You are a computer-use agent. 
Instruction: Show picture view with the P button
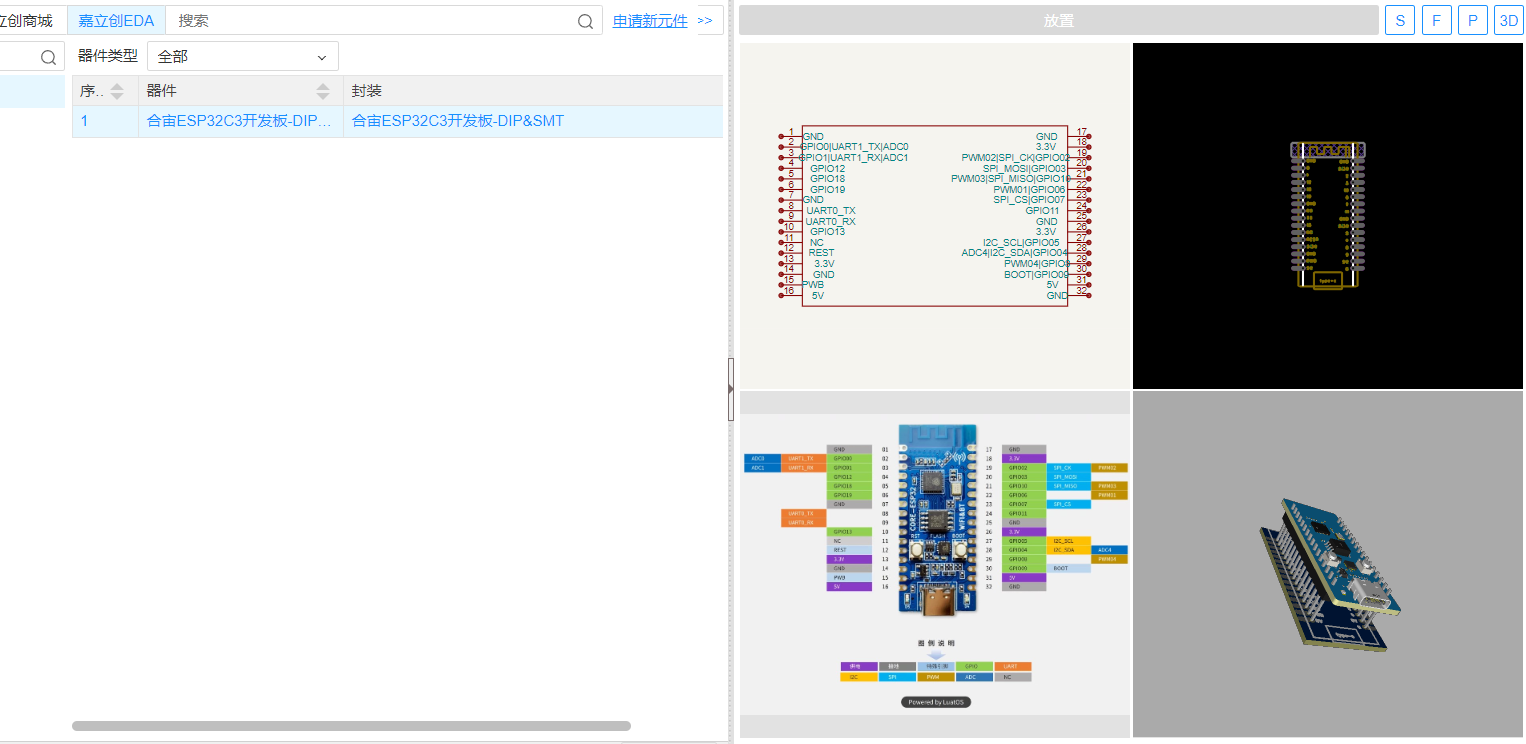(1472, 20)
